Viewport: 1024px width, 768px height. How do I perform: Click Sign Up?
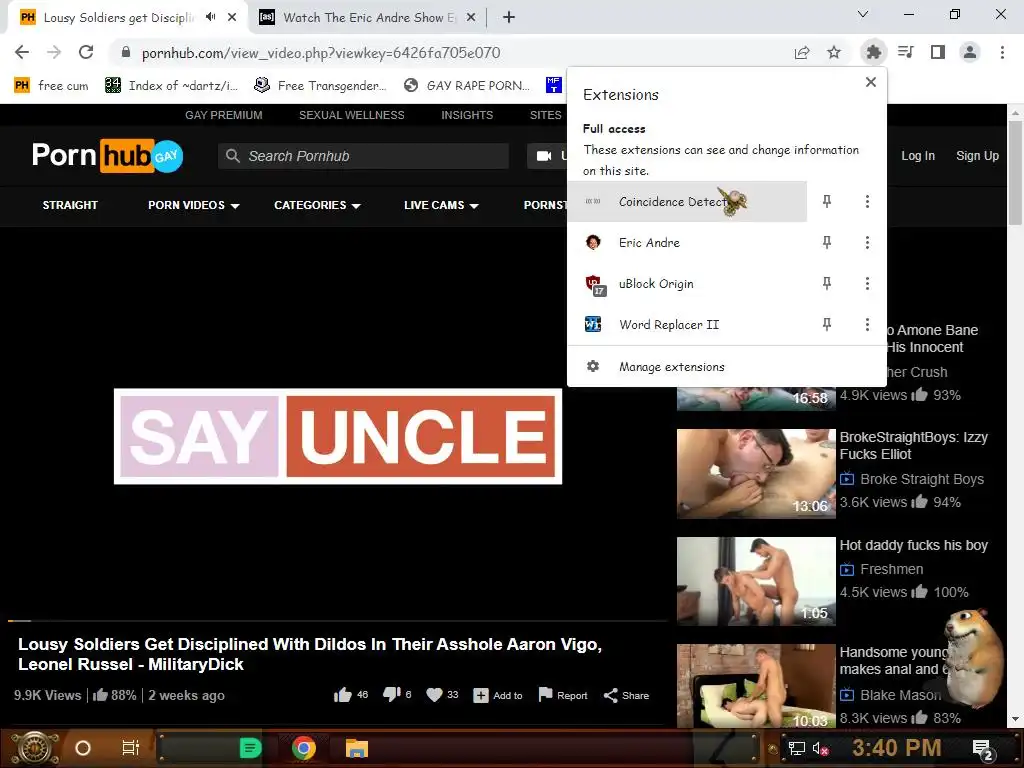pyautogui.click(x=977, y=155)
